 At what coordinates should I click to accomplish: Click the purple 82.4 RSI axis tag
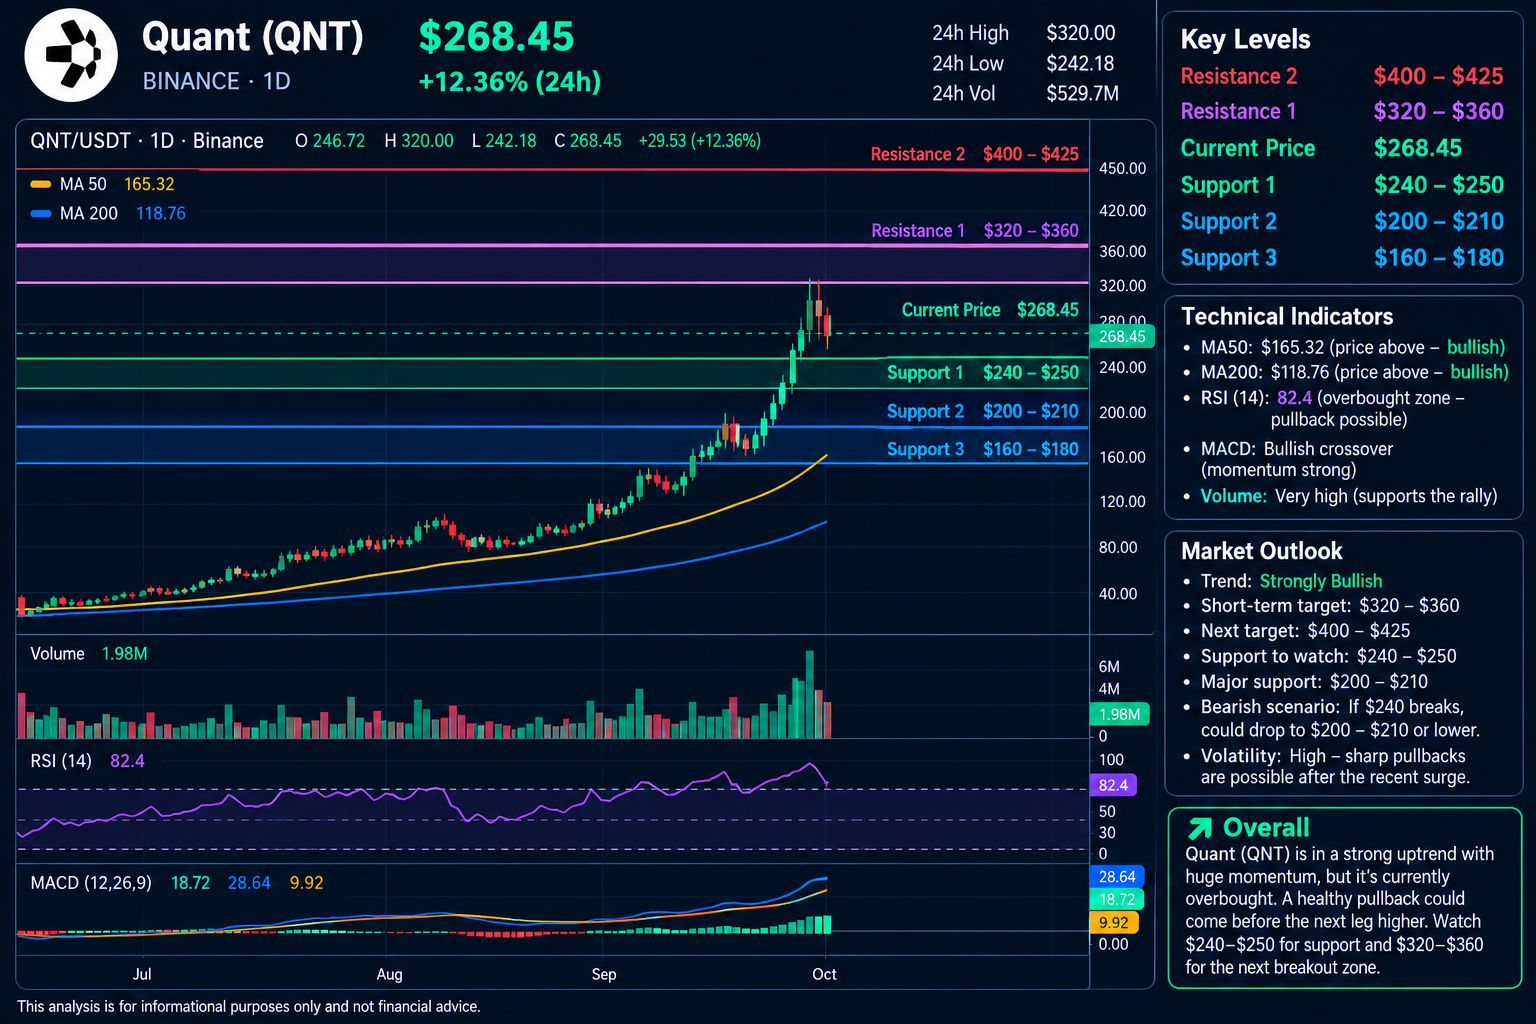click(x=1112, y=785)
